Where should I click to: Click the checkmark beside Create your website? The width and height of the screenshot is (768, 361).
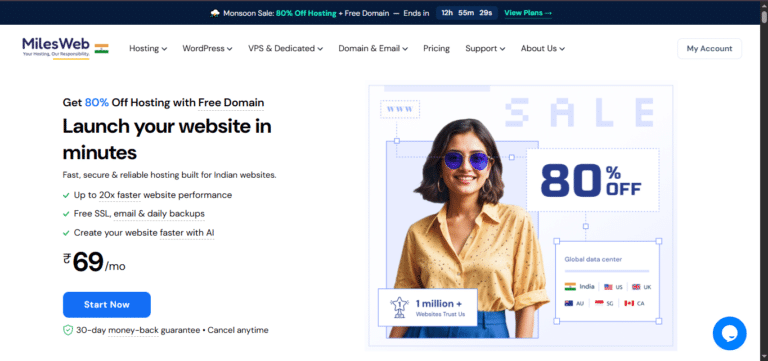coord(66,233)
